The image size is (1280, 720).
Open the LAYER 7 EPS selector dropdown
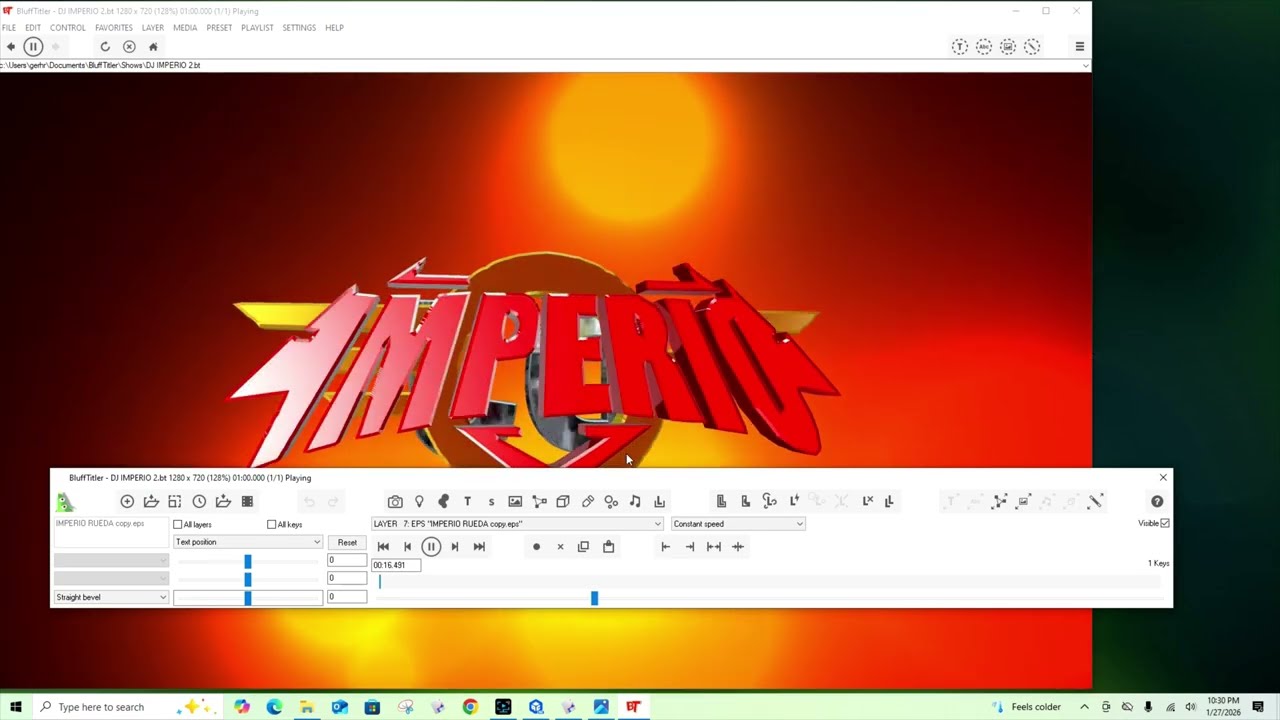coord(517,524)
